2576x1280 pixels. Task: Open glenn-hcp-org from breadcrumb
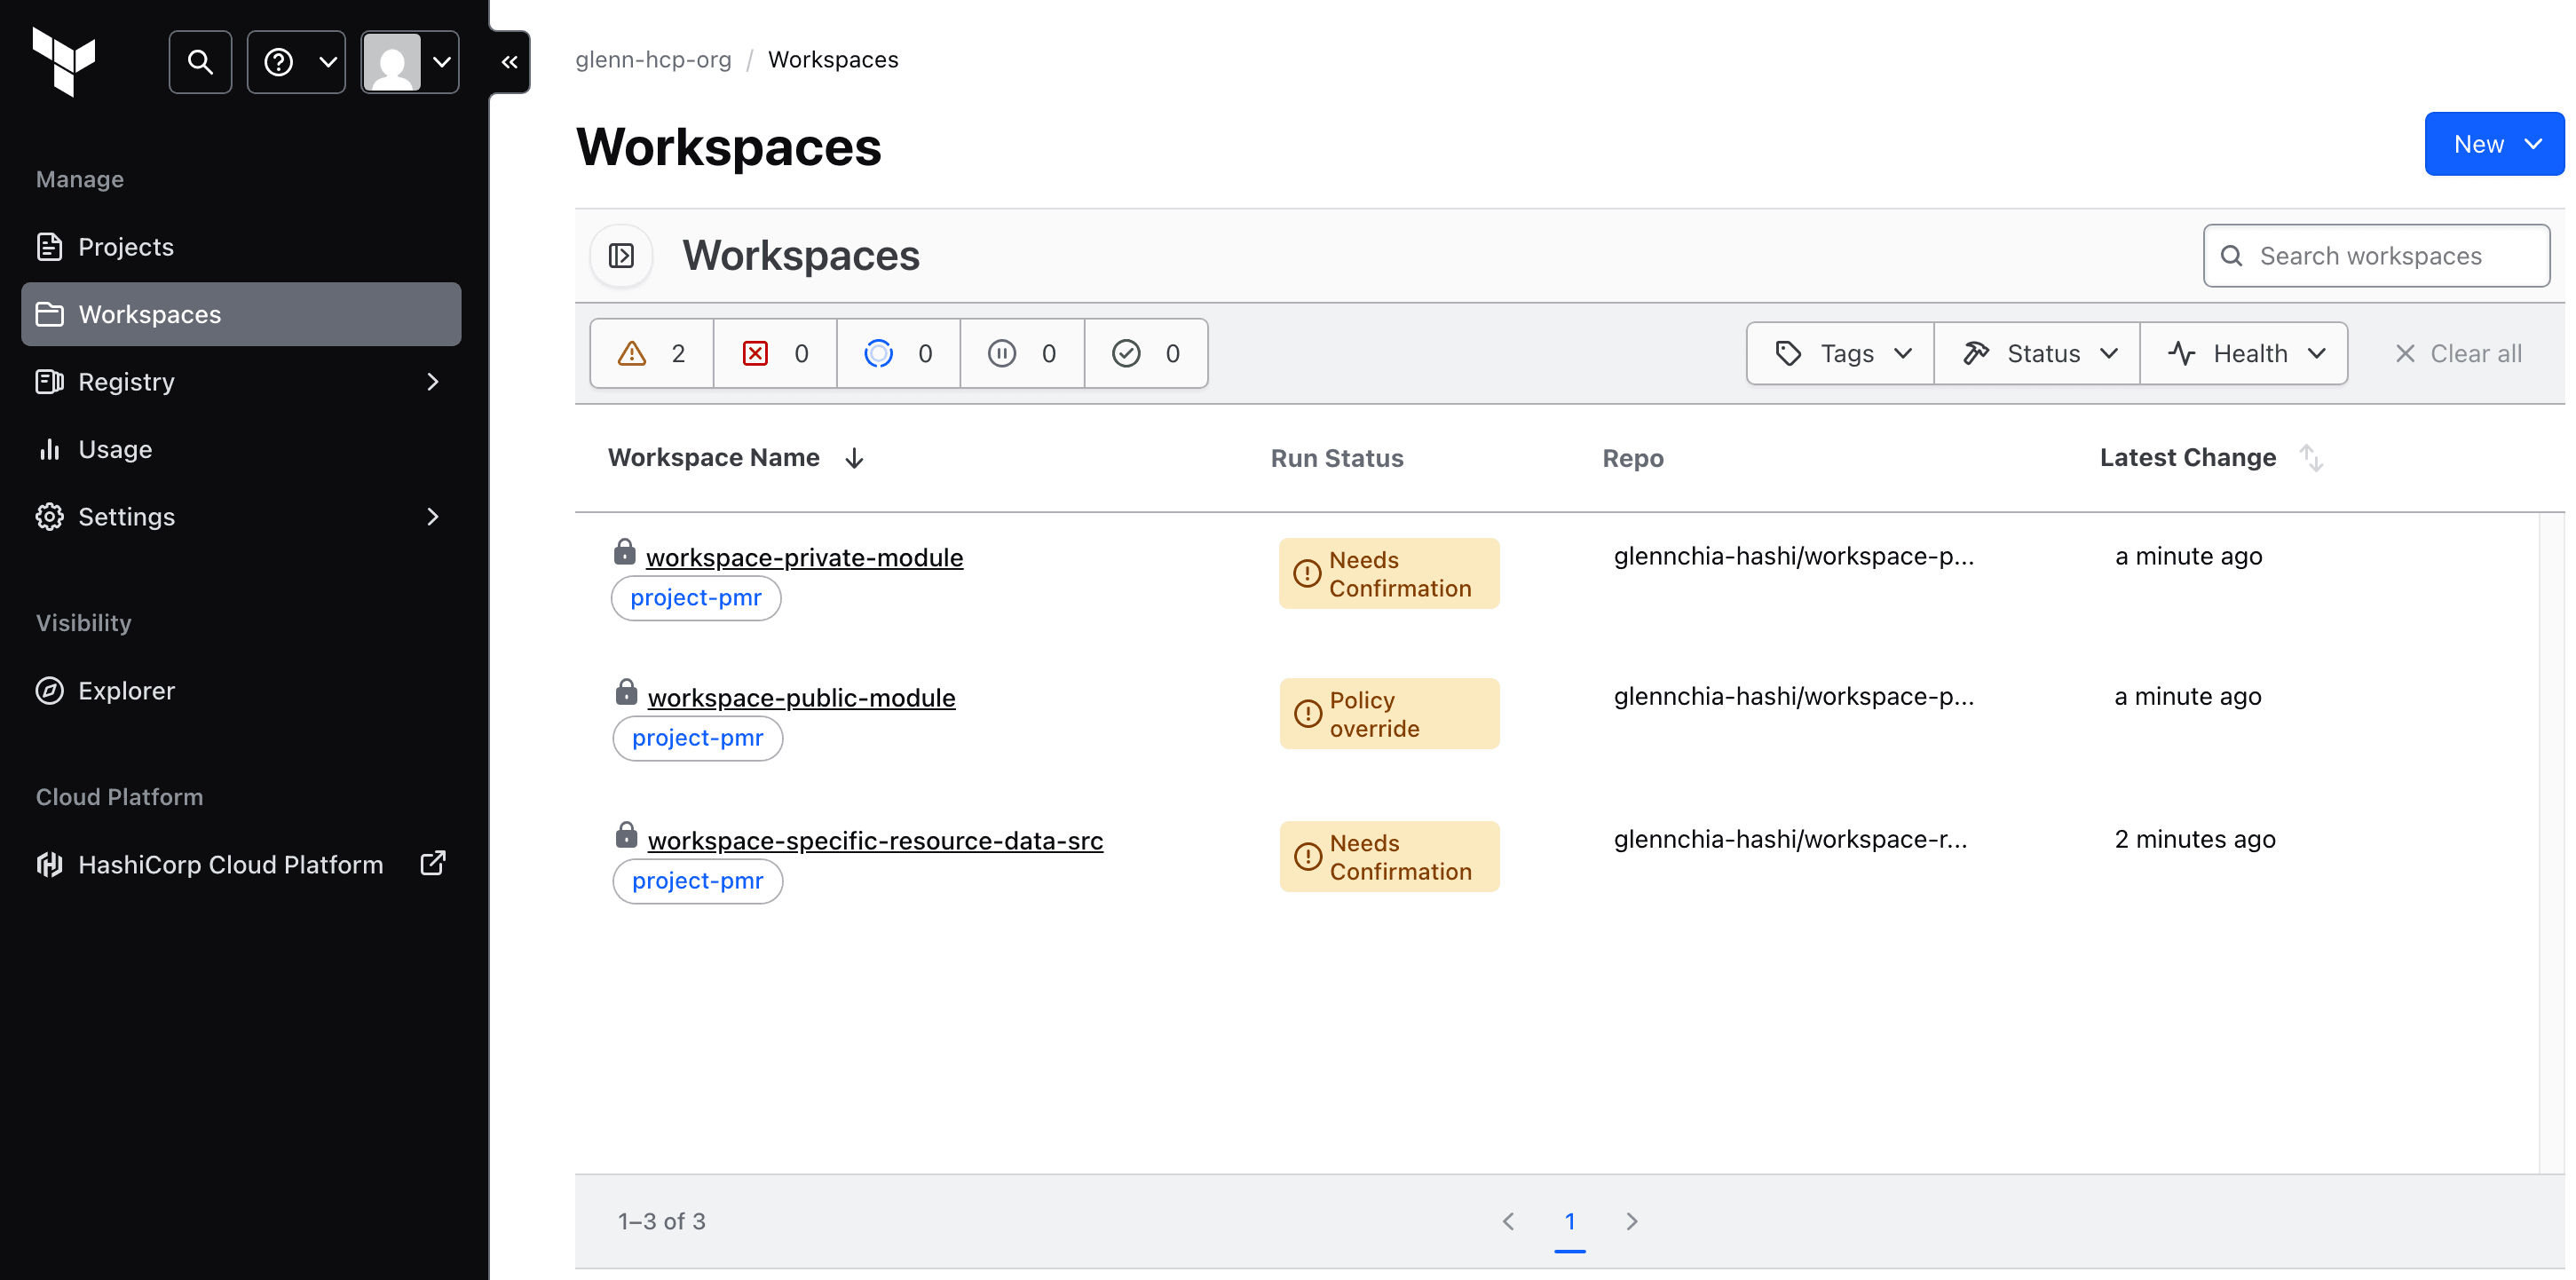654,59
